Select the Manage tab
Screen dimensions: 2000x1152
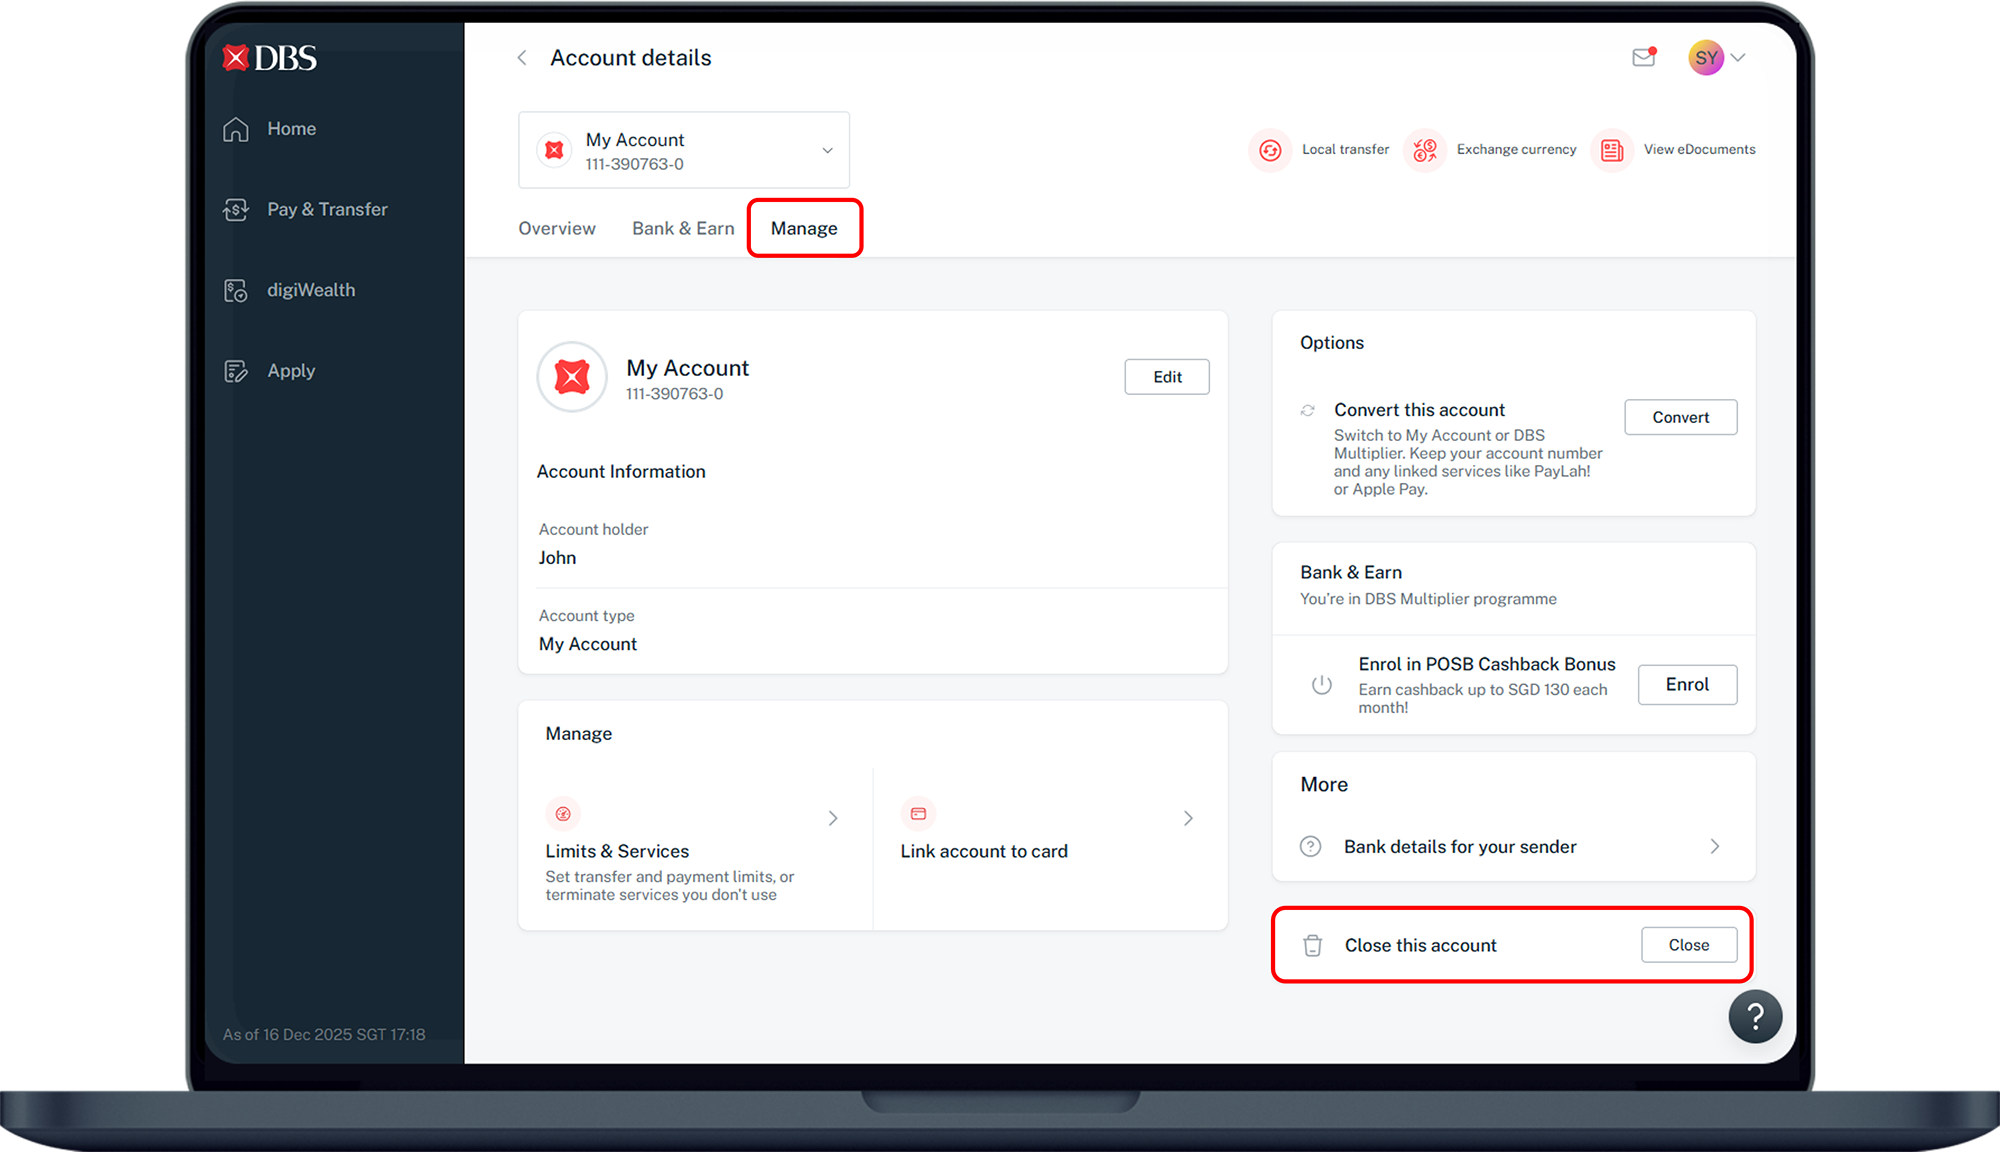[x=804, y=229]
